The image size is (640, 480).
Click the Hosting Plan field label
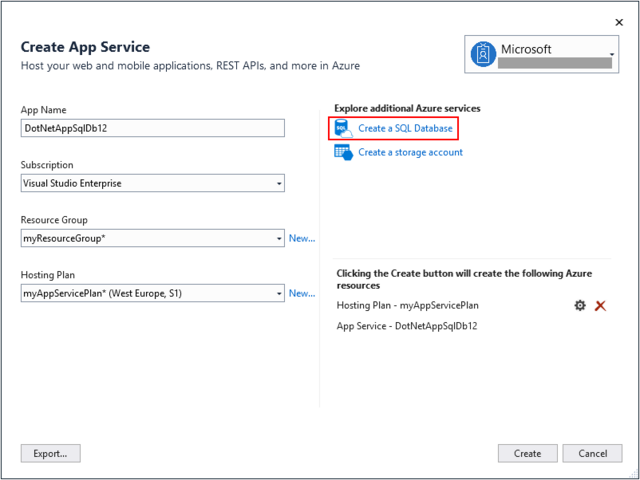pyautogui.click(x=48, y=275)
